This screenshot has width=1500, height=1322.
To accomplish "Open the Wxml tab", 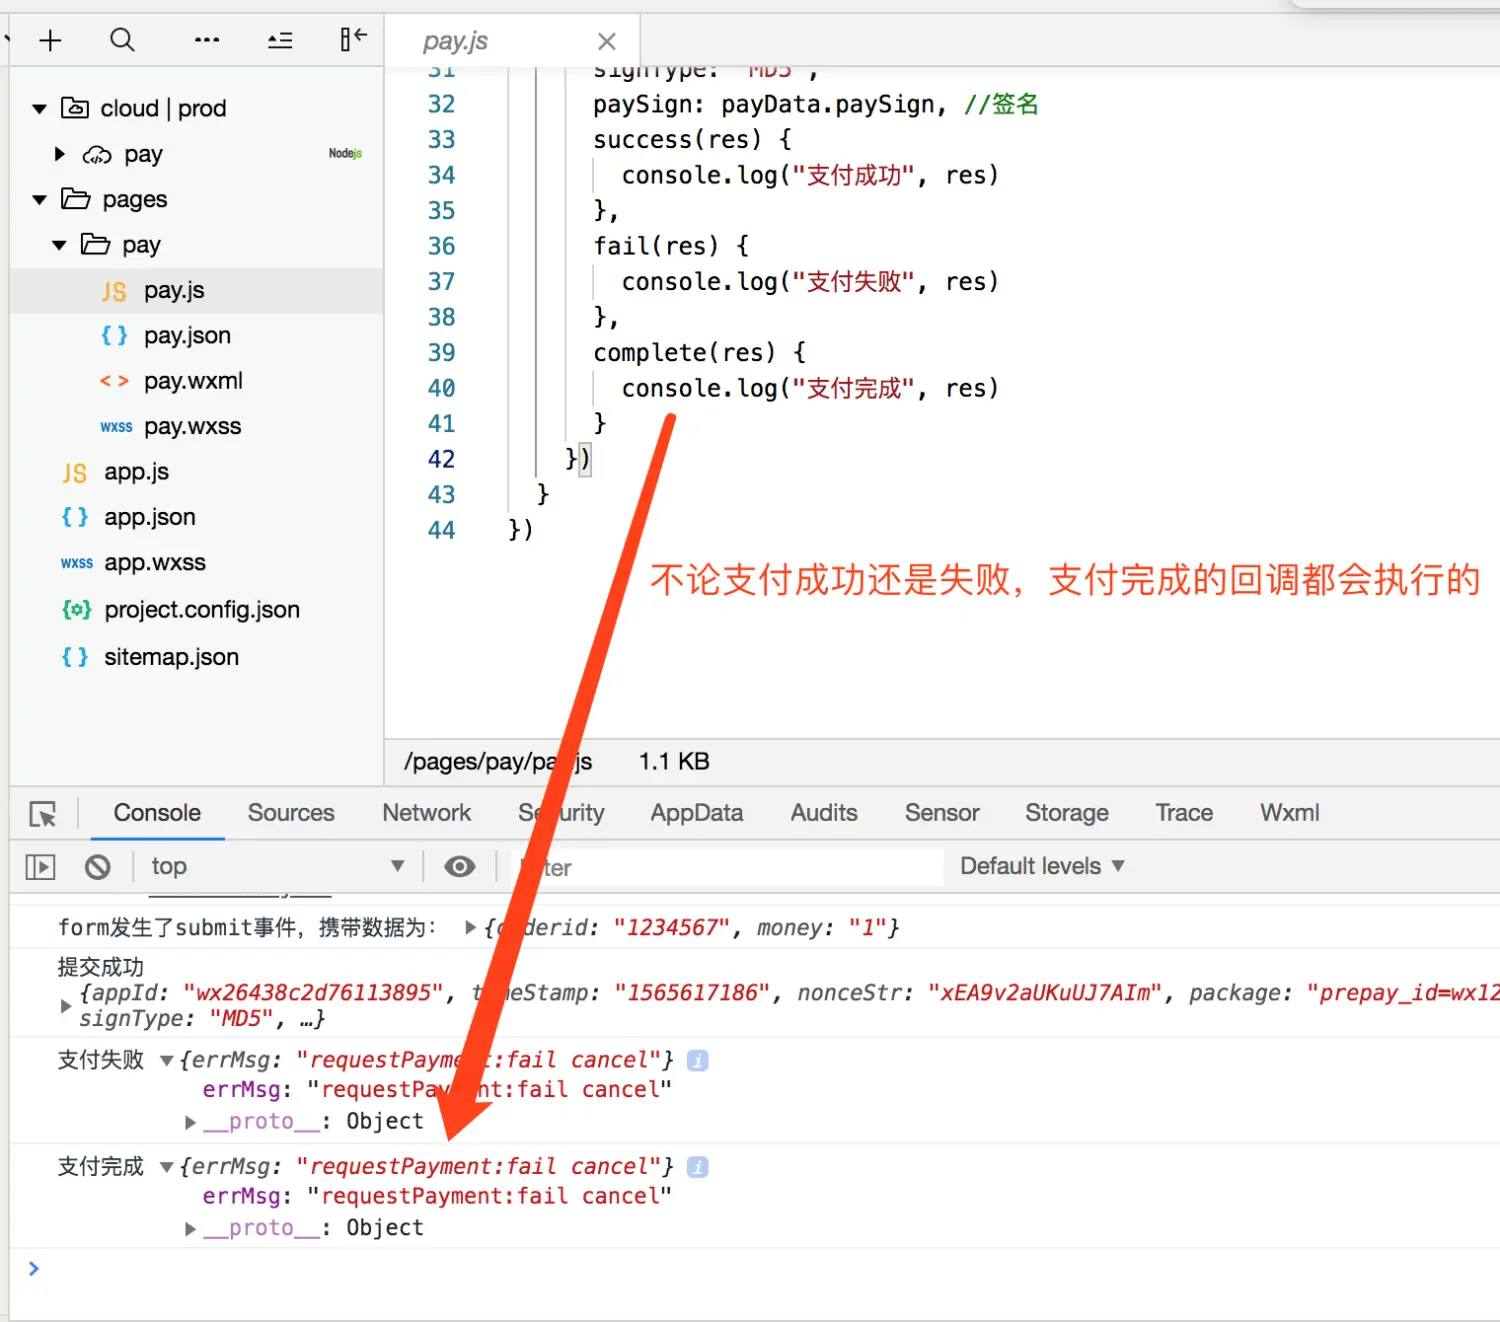I will [1290, 813].
